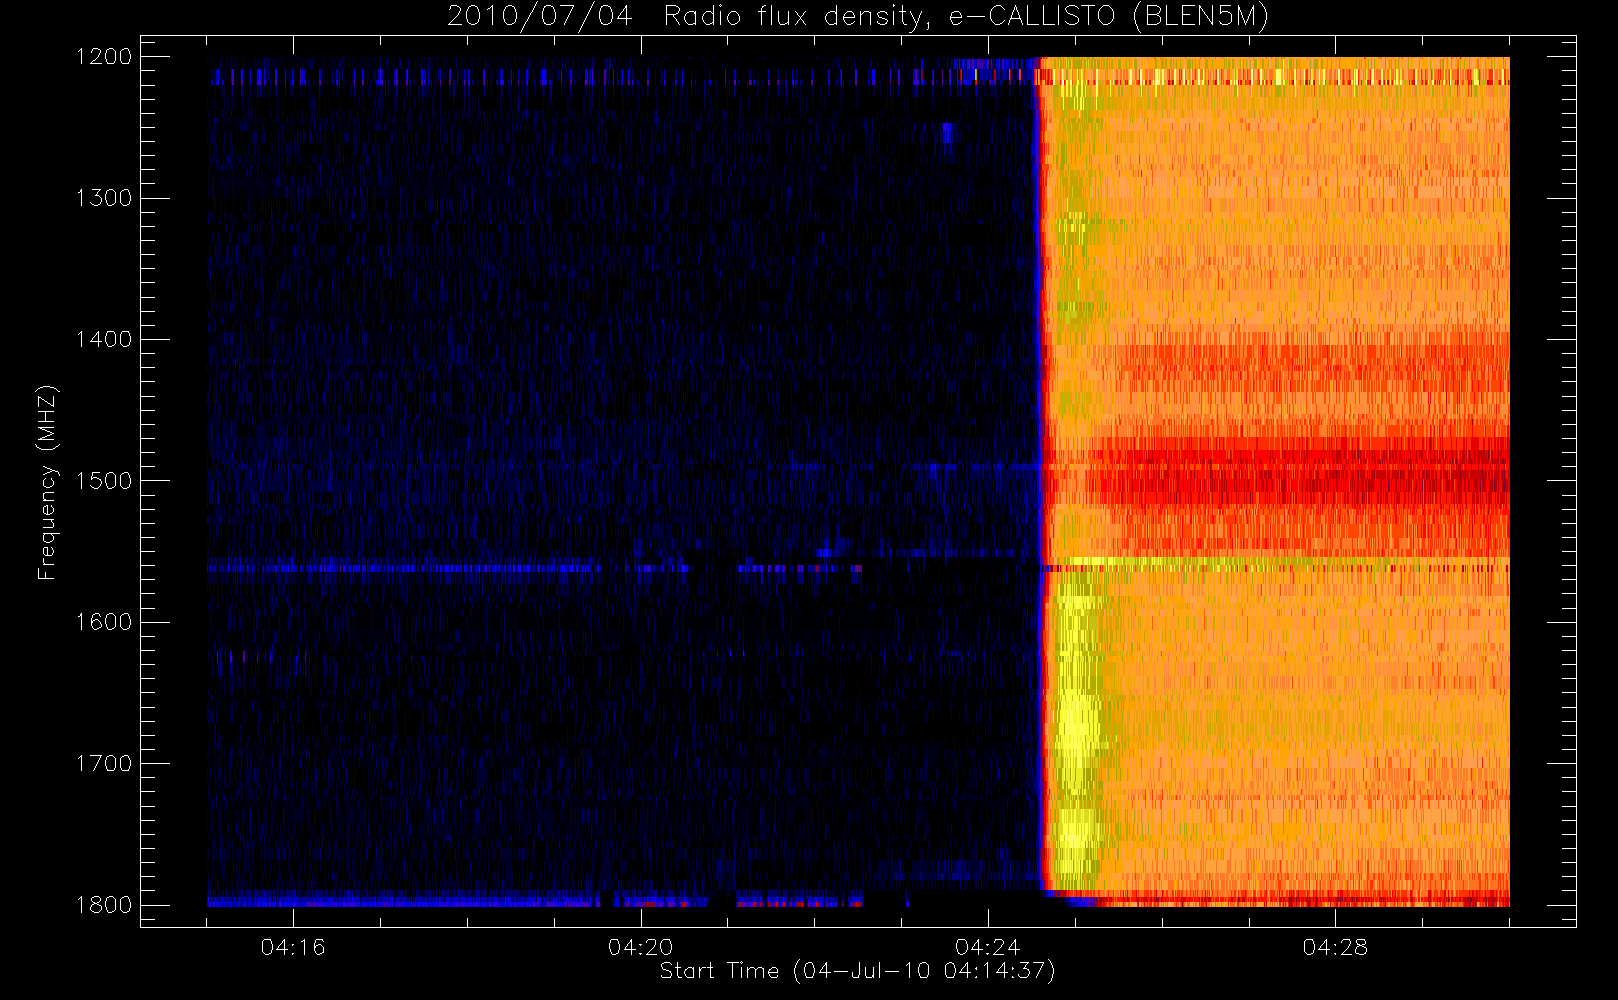Click the 04:20 time tick label
The image size is (1618, 1000).
pyautogui.click(x=640, y=947)
